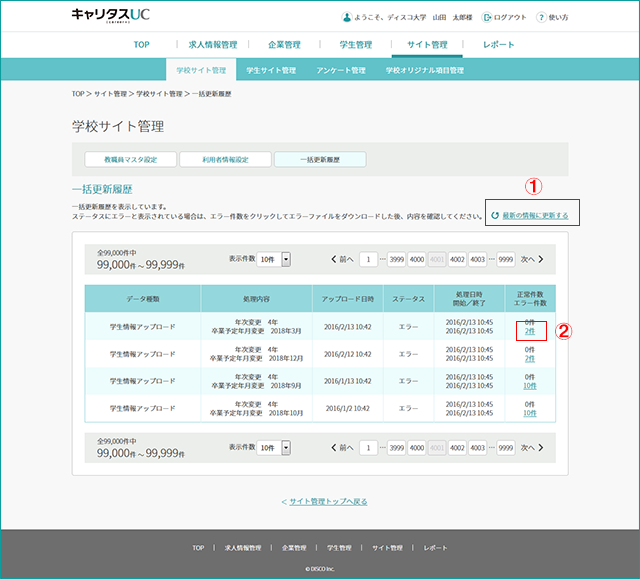Click footer サイト管理 link

pos(387,548)
